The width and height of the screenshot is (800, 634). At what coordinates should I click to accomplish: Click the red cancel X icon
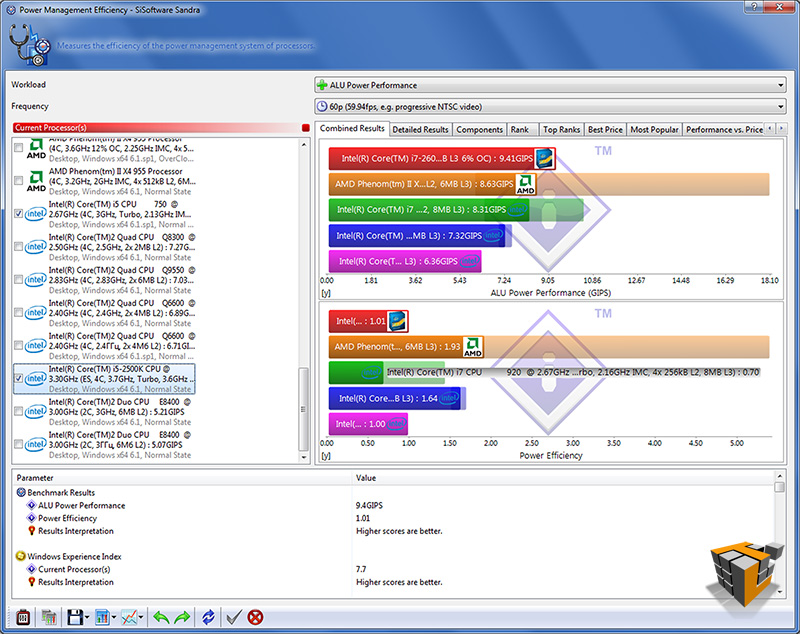tap(255, 617)
